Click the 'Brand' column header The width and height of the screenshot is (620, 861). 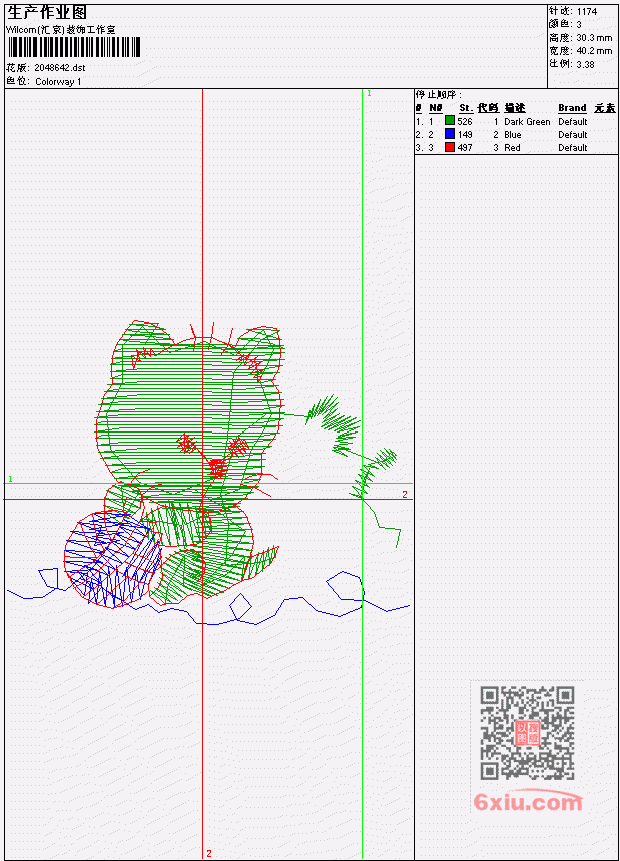pyautogui.click(x=572, y=108)
